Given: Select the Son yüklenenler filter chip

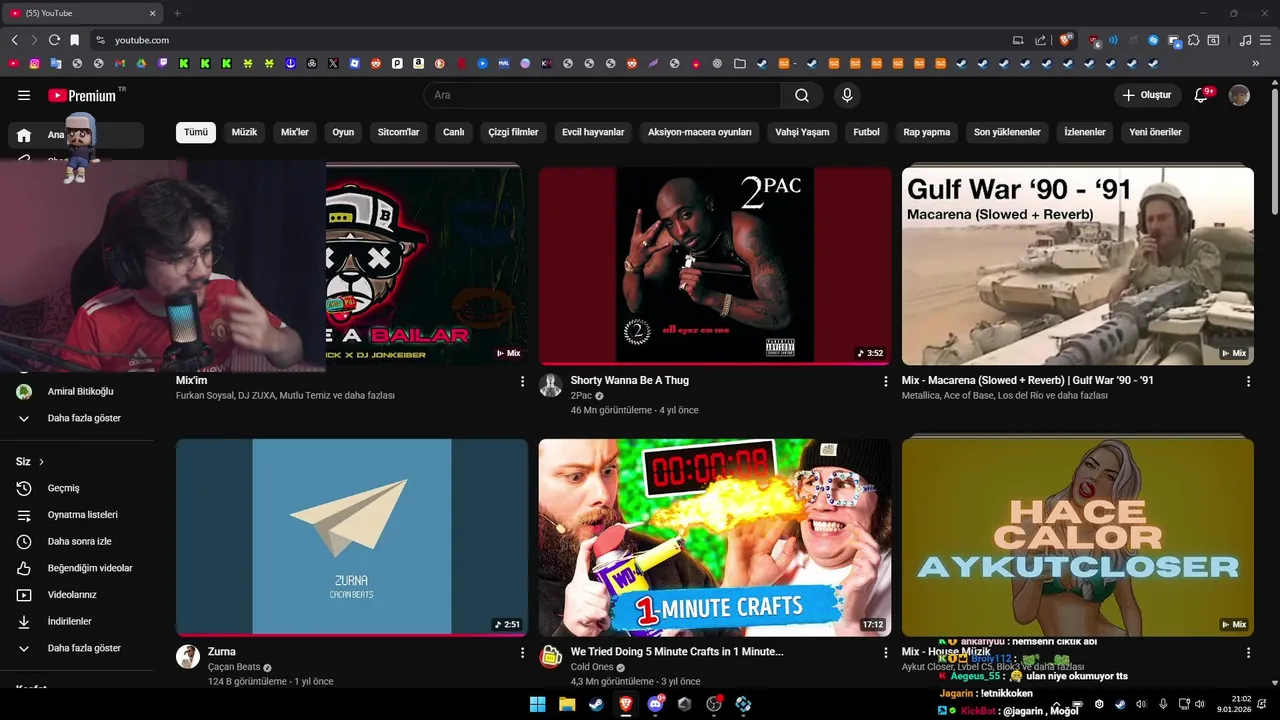Looking at the screenshot, I should pos(1007,132).
